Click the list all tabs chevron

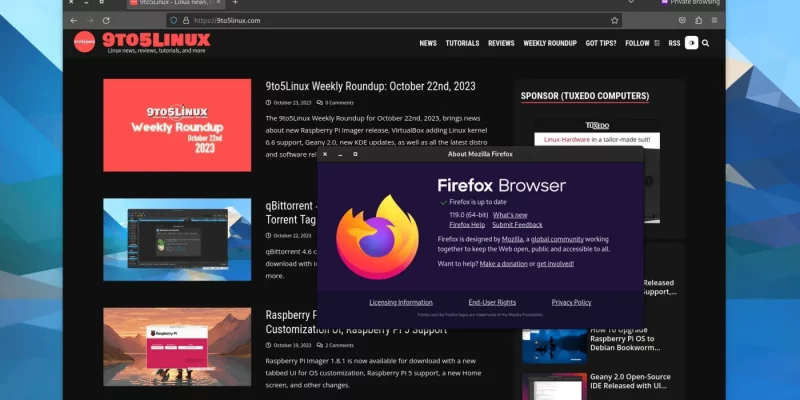coord(631,2)
